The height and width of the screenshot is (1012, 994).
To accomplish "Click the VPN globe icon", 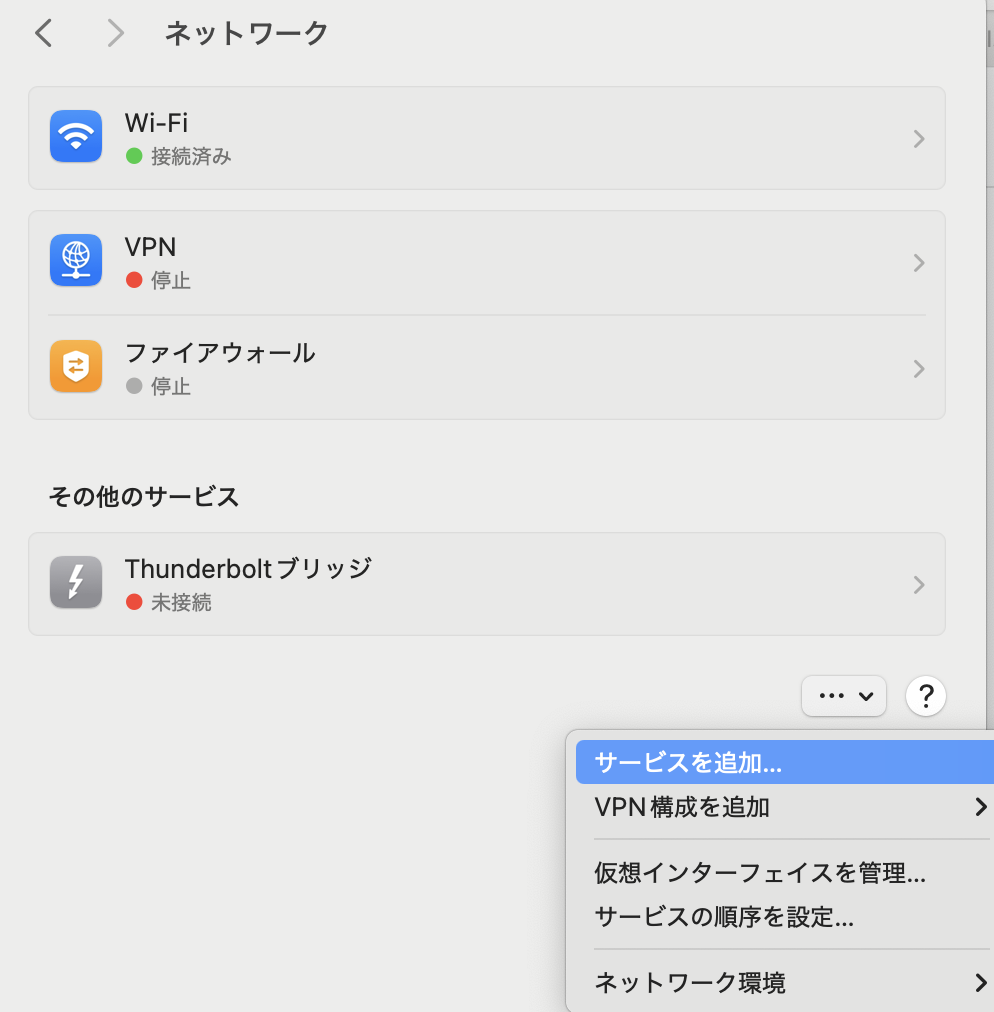I will tap(76, 260).
